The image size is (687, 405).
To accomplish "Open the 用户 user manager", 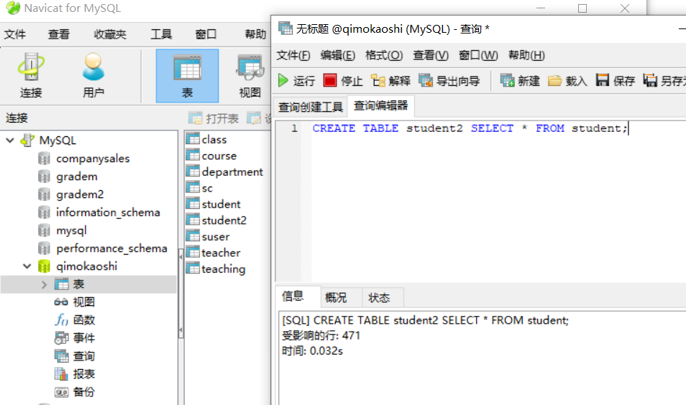I will coord(93,75).
